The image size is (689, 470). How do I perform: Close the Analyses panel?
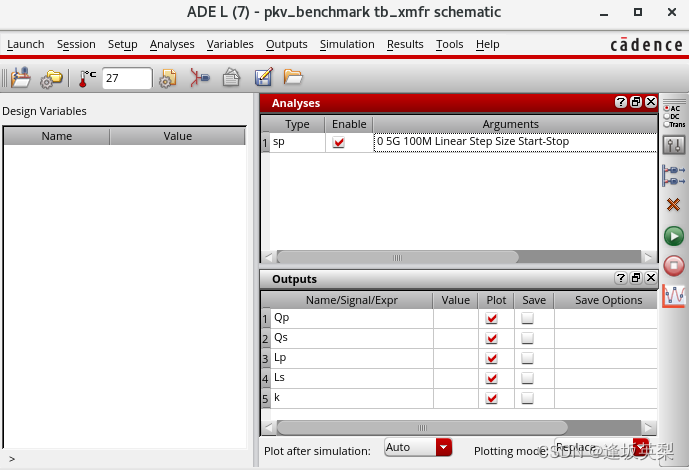[x=651, y=102]
